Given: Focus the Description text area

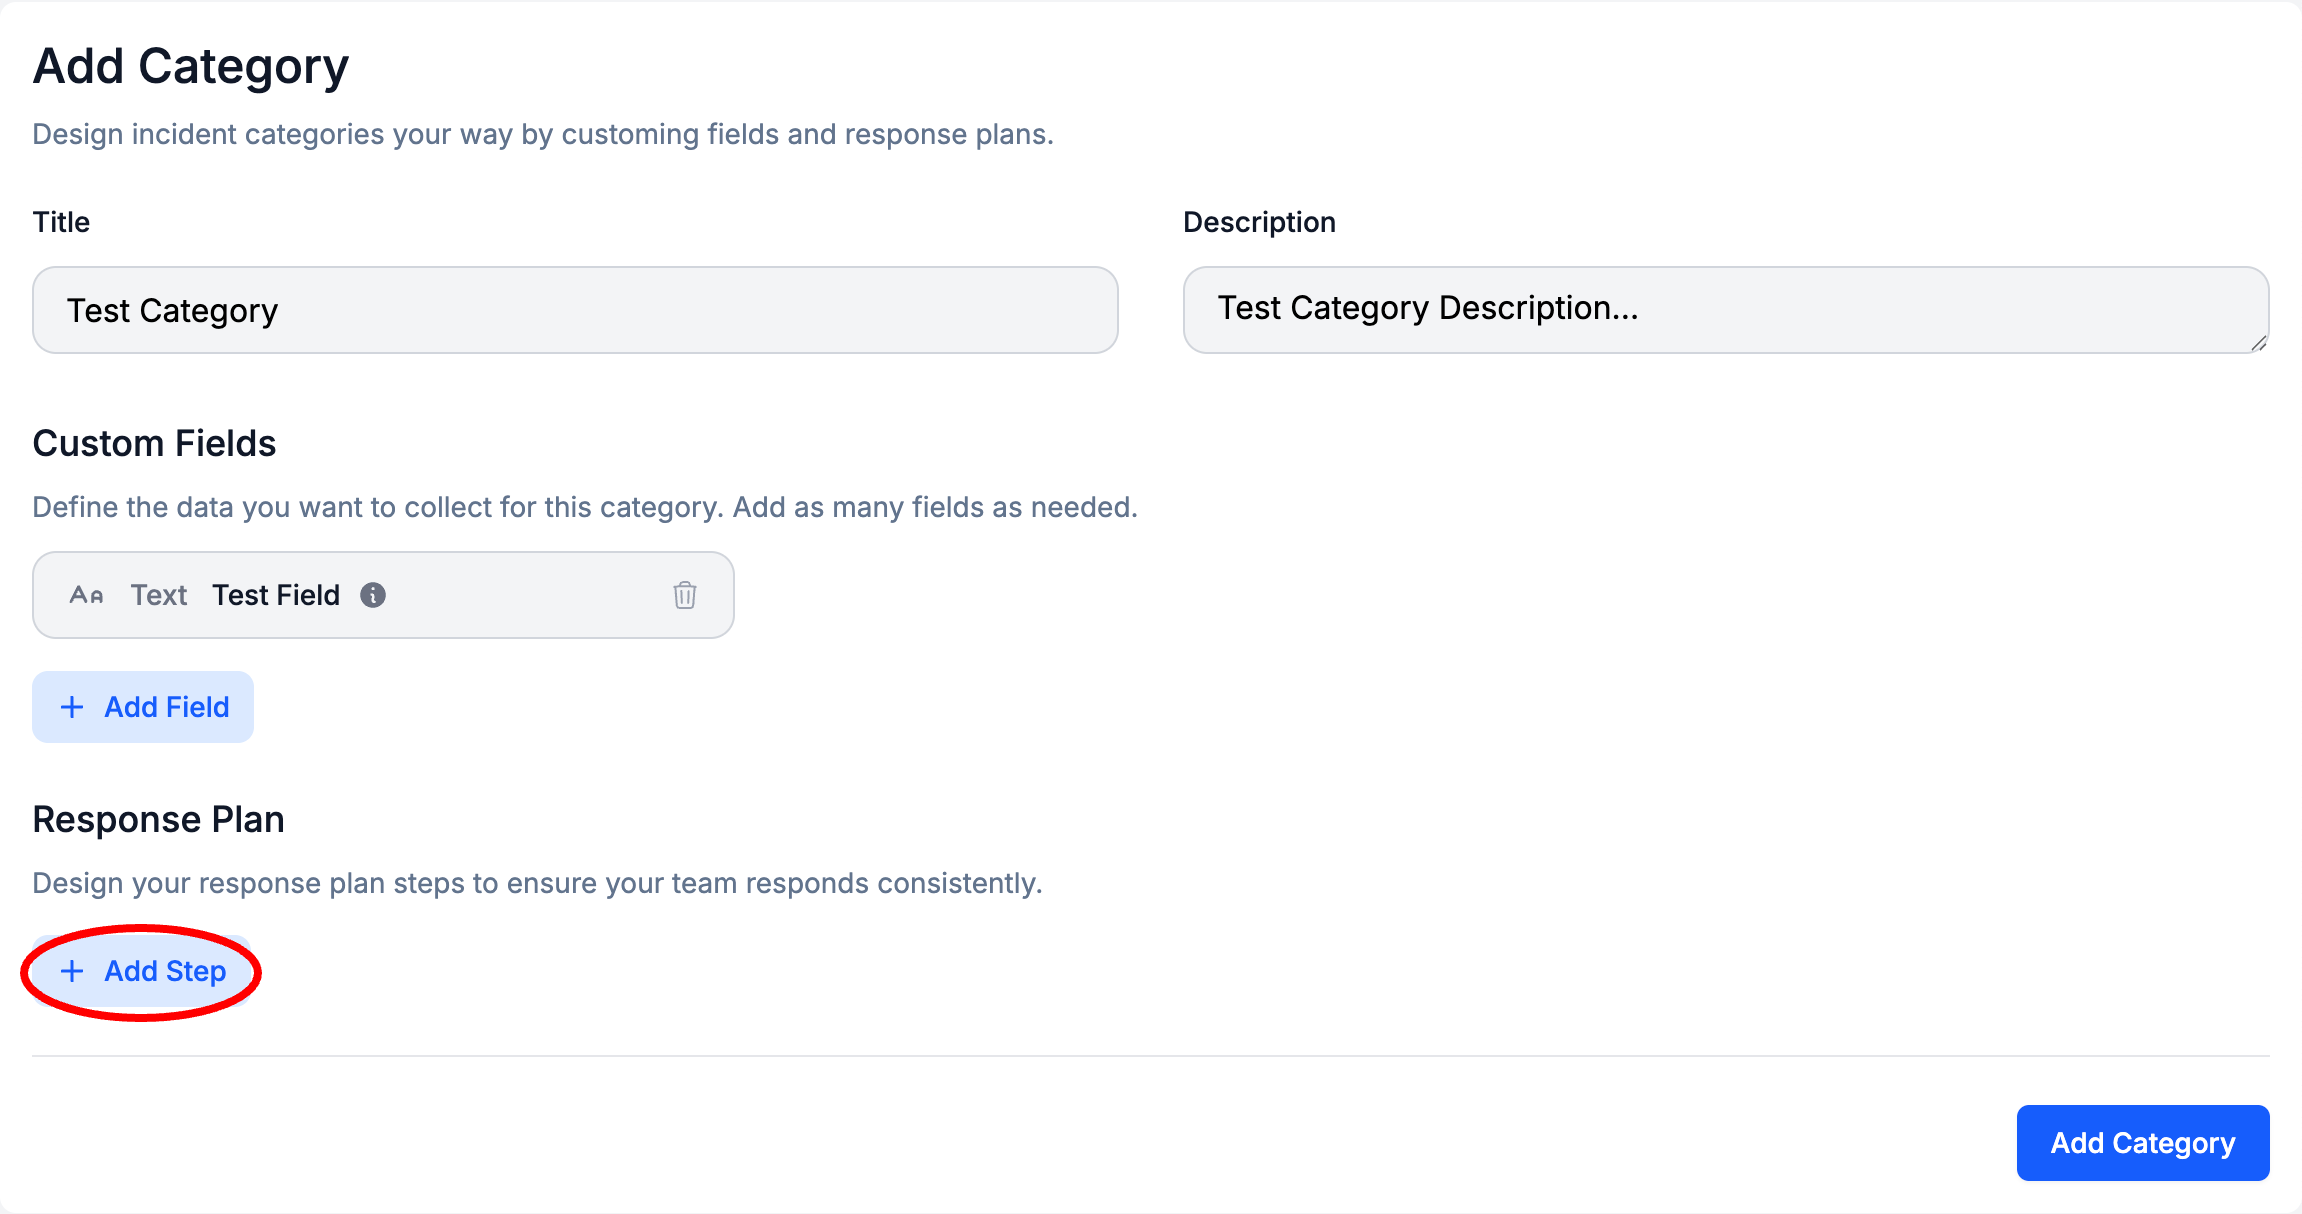Looking at the screenshot, I should (1724, 309).
